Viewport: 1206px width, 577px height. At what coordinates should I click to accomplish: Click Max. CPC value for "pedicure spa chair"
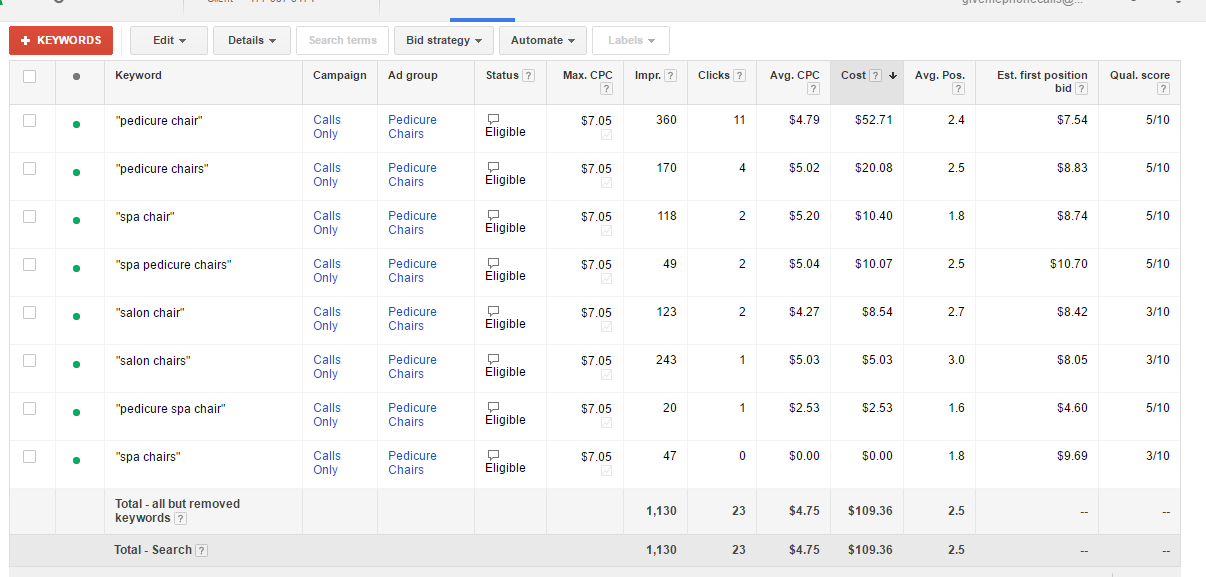pyautogui.click(x=596, y=408)
